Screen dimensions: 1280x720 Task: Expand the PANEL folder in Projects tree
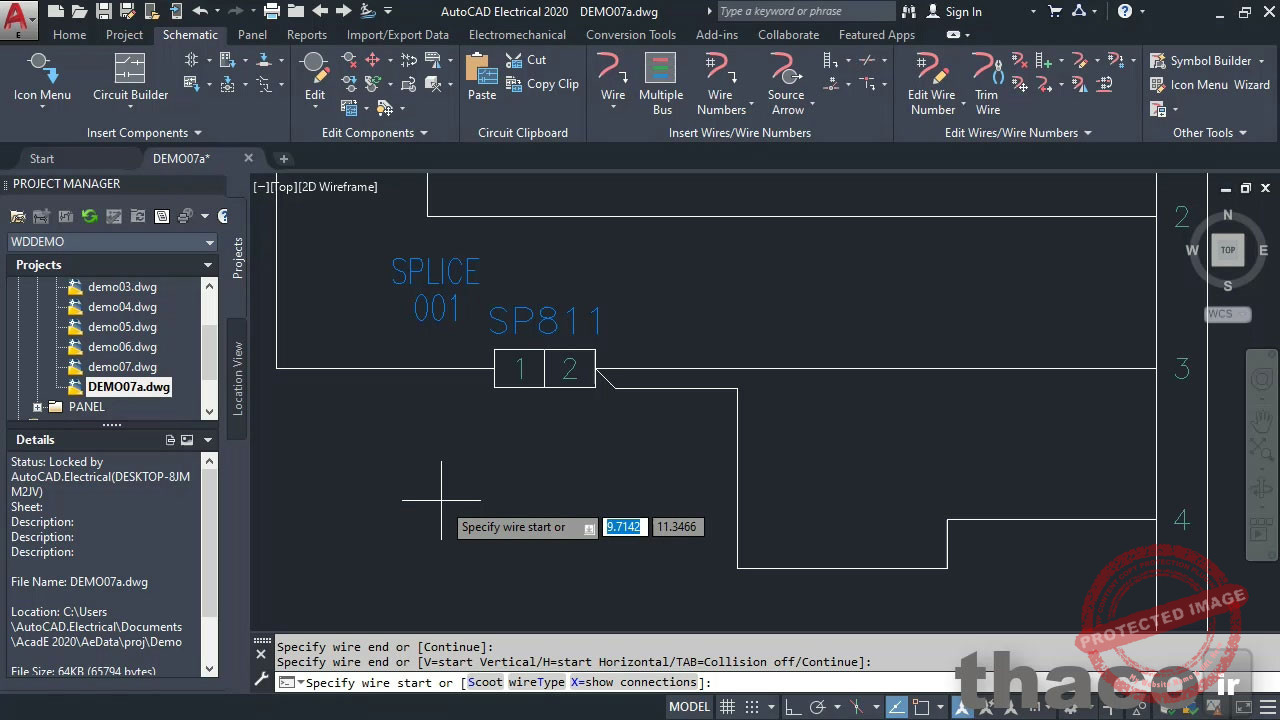pos(37,407)
